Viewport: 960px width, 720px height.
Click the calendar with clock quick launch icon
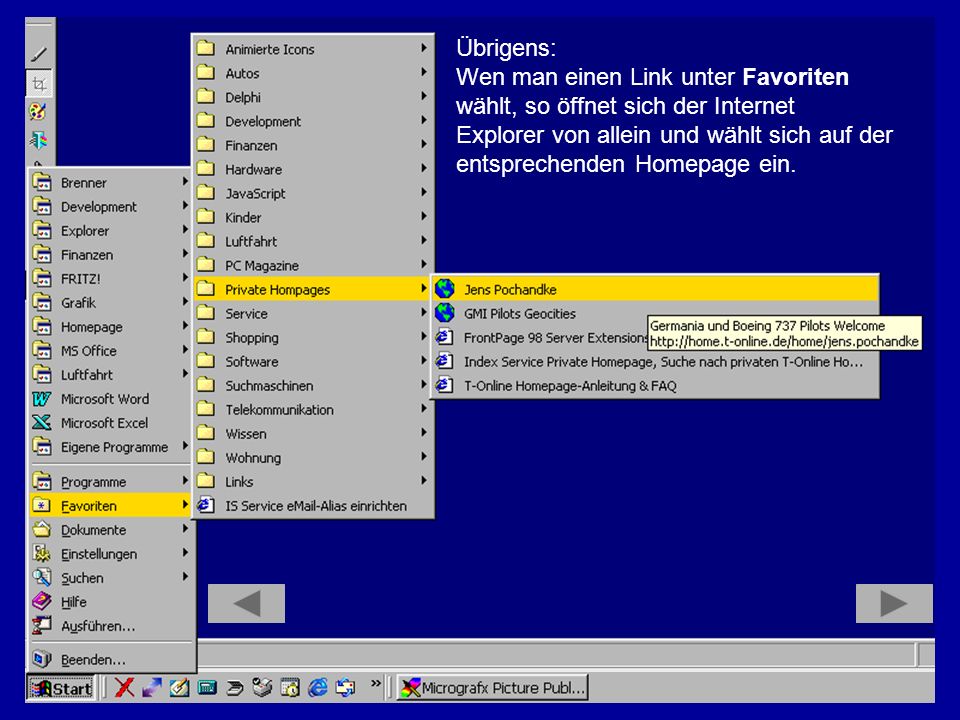(290, 688)
